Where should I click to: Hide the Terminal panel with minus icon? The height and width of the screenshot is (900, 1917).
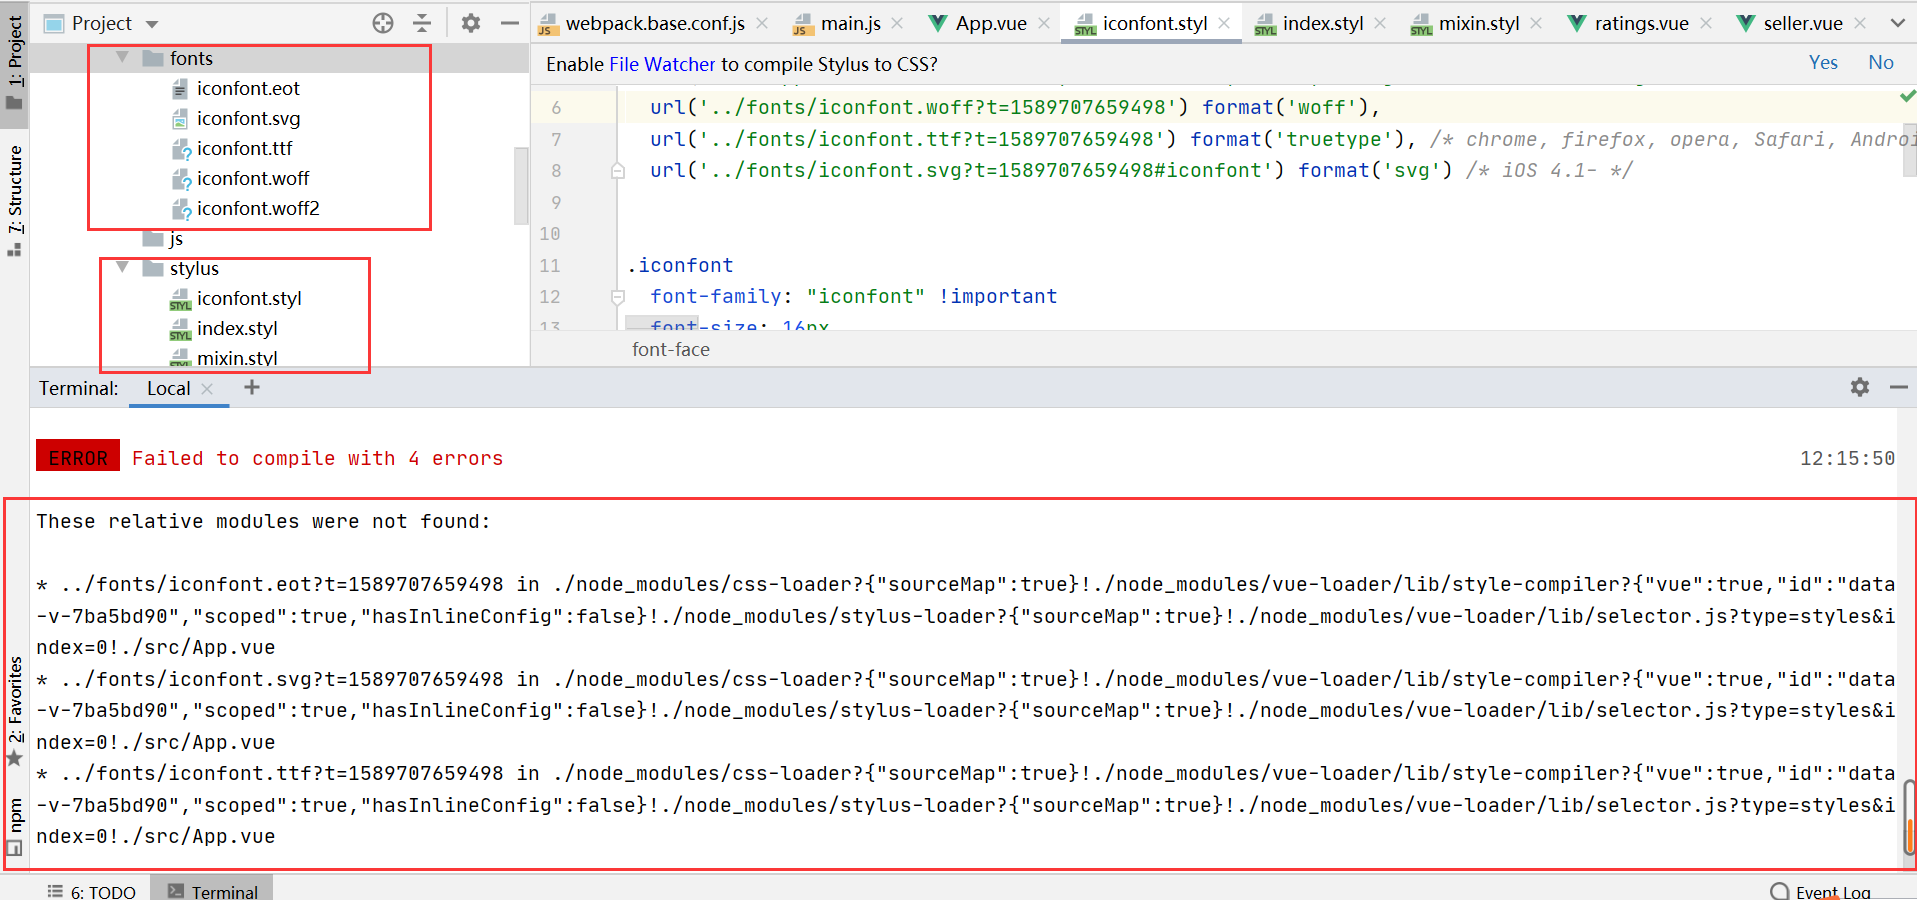tap(1899, 387)
